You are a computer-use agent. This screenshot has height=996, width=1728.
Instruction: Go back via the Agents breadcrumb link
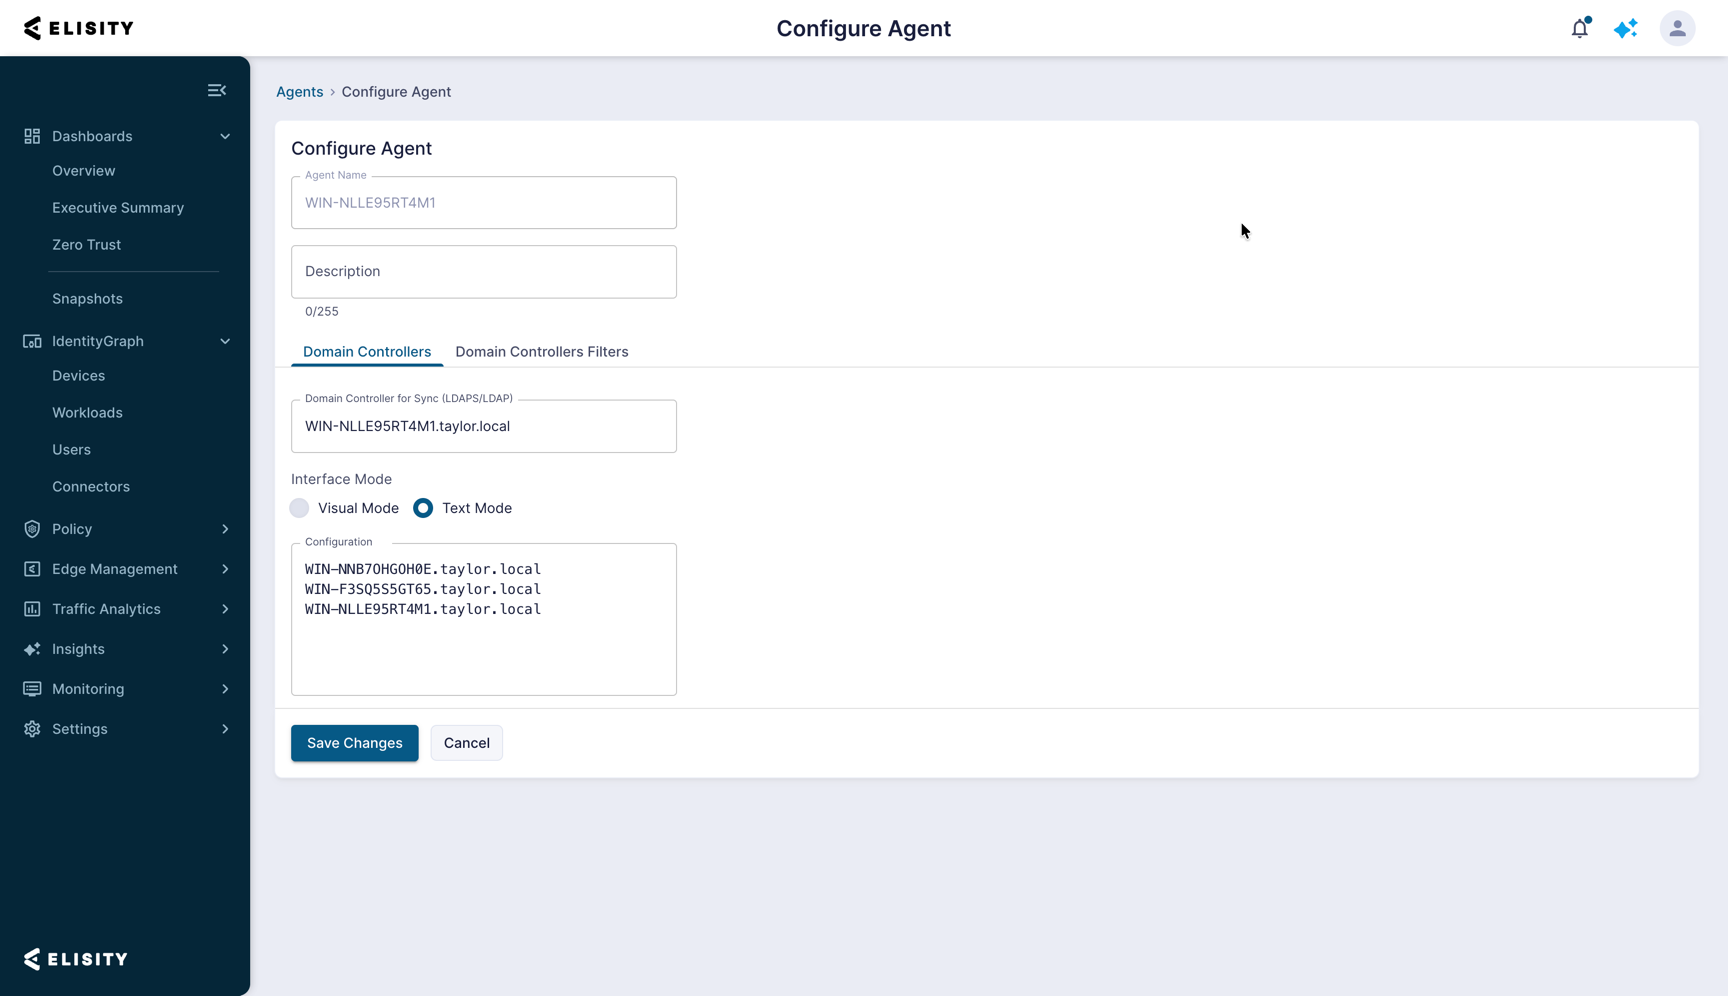coord(300,92)
